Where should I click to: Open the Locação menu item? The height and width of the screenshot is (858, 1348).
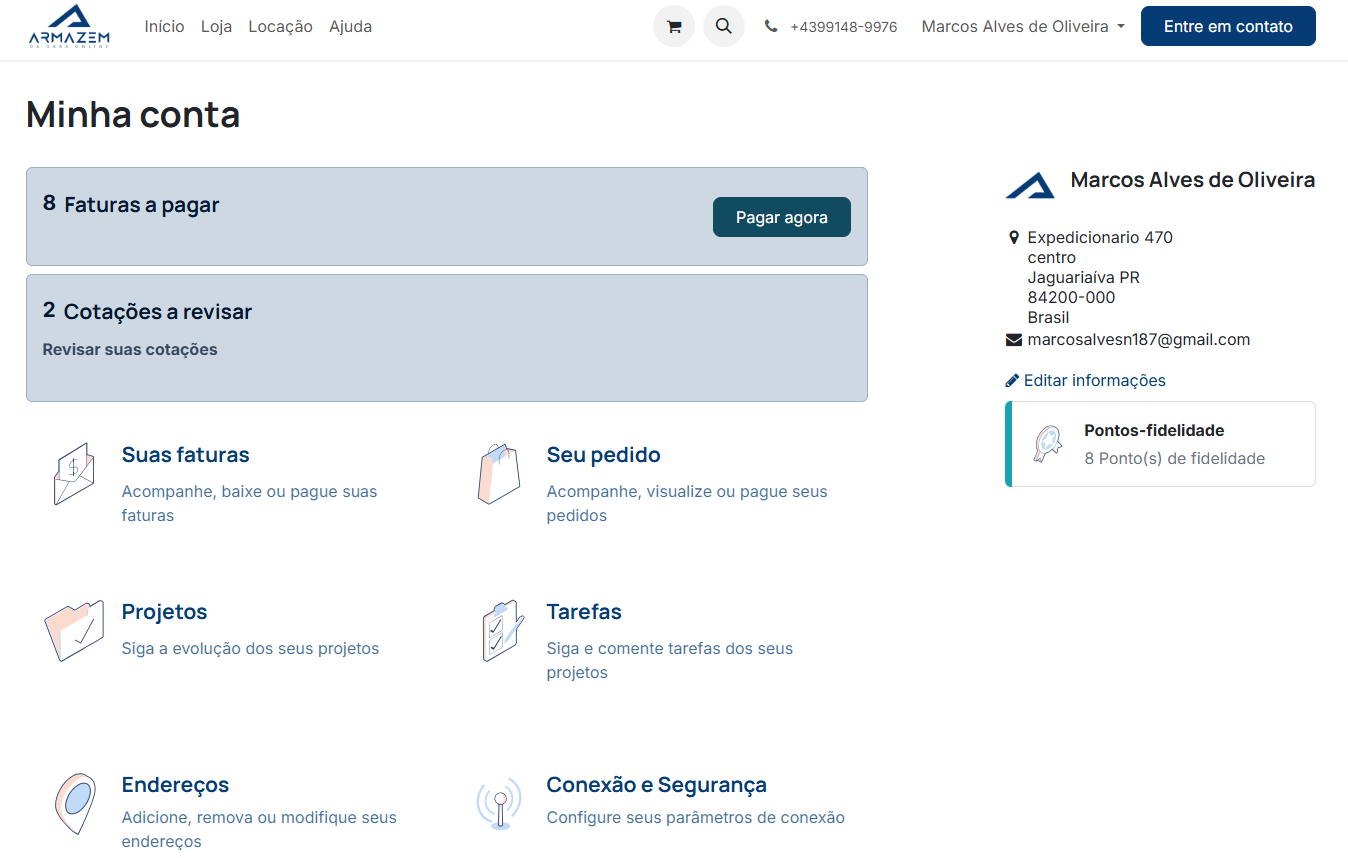point(280,27)
